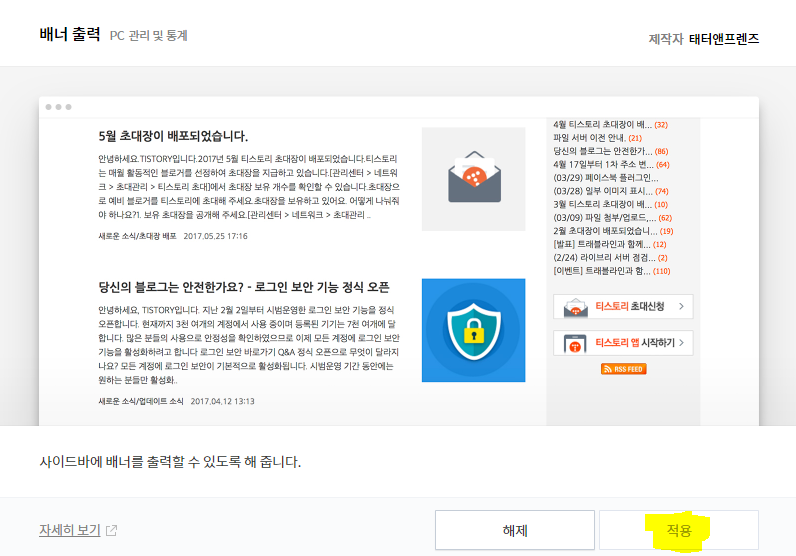Click the date 2017.05.25 17:16

pos(215,236)
